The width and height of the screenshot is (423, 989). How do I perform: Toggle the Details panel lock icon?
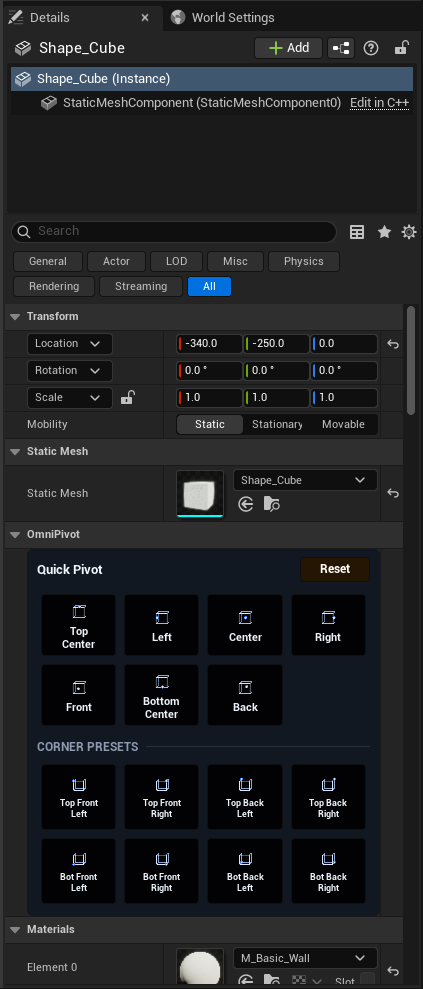coord(401,48)
